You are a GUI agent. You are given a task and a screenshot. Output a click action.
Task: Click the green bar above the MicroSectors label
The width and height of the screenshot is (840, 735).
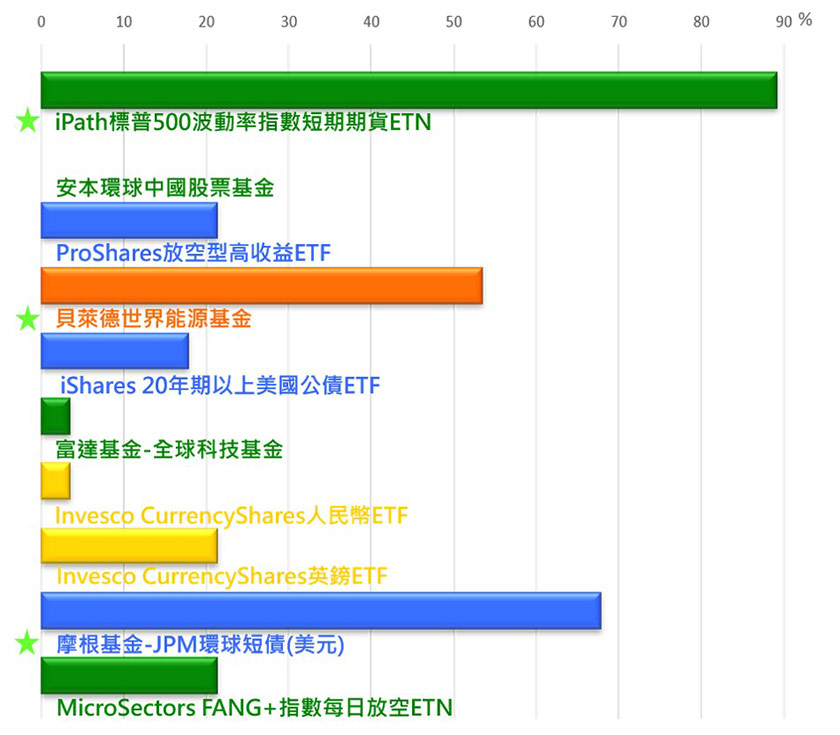(x=129, y=676)
